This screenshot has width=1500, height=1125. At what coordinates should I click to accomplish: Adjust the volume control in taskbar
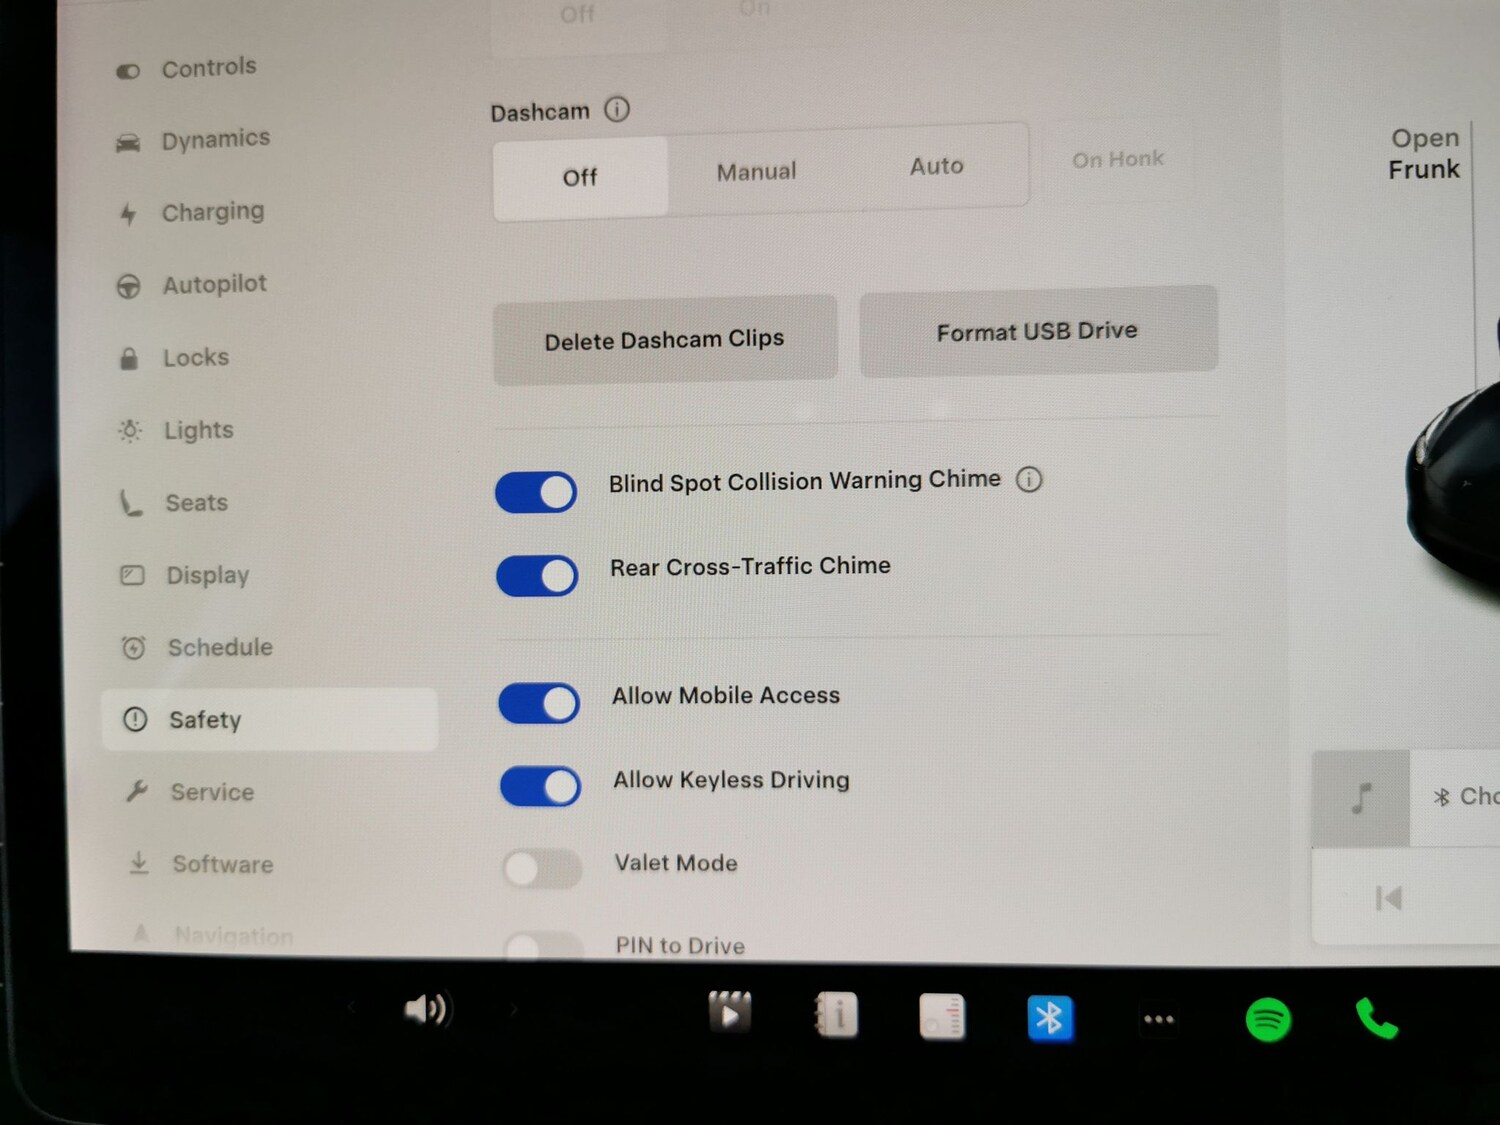[428, 1008]
